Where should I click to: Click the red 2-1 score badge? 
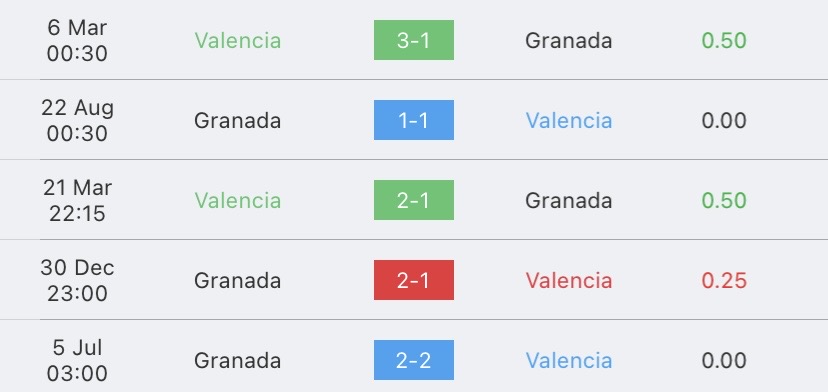click(x=413, y=280)
